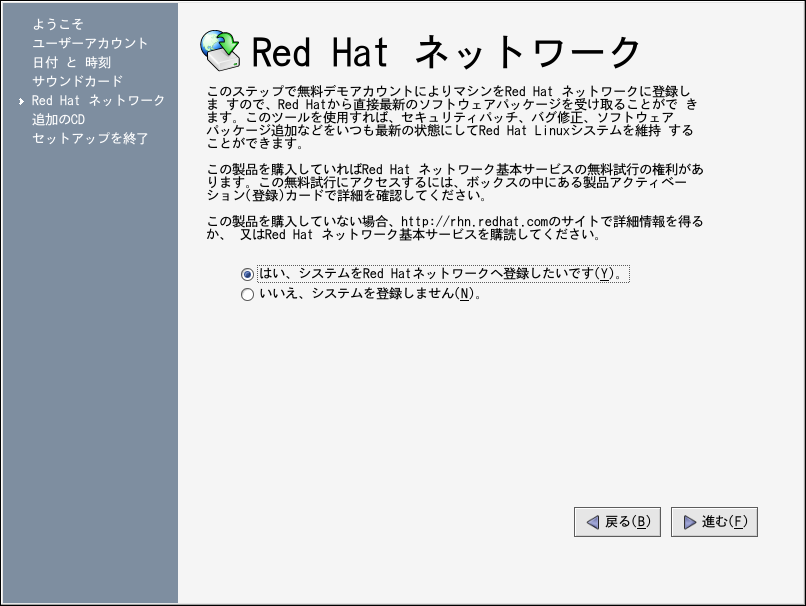
Task: Select はい radio to register the system
Action: [247, 274]
